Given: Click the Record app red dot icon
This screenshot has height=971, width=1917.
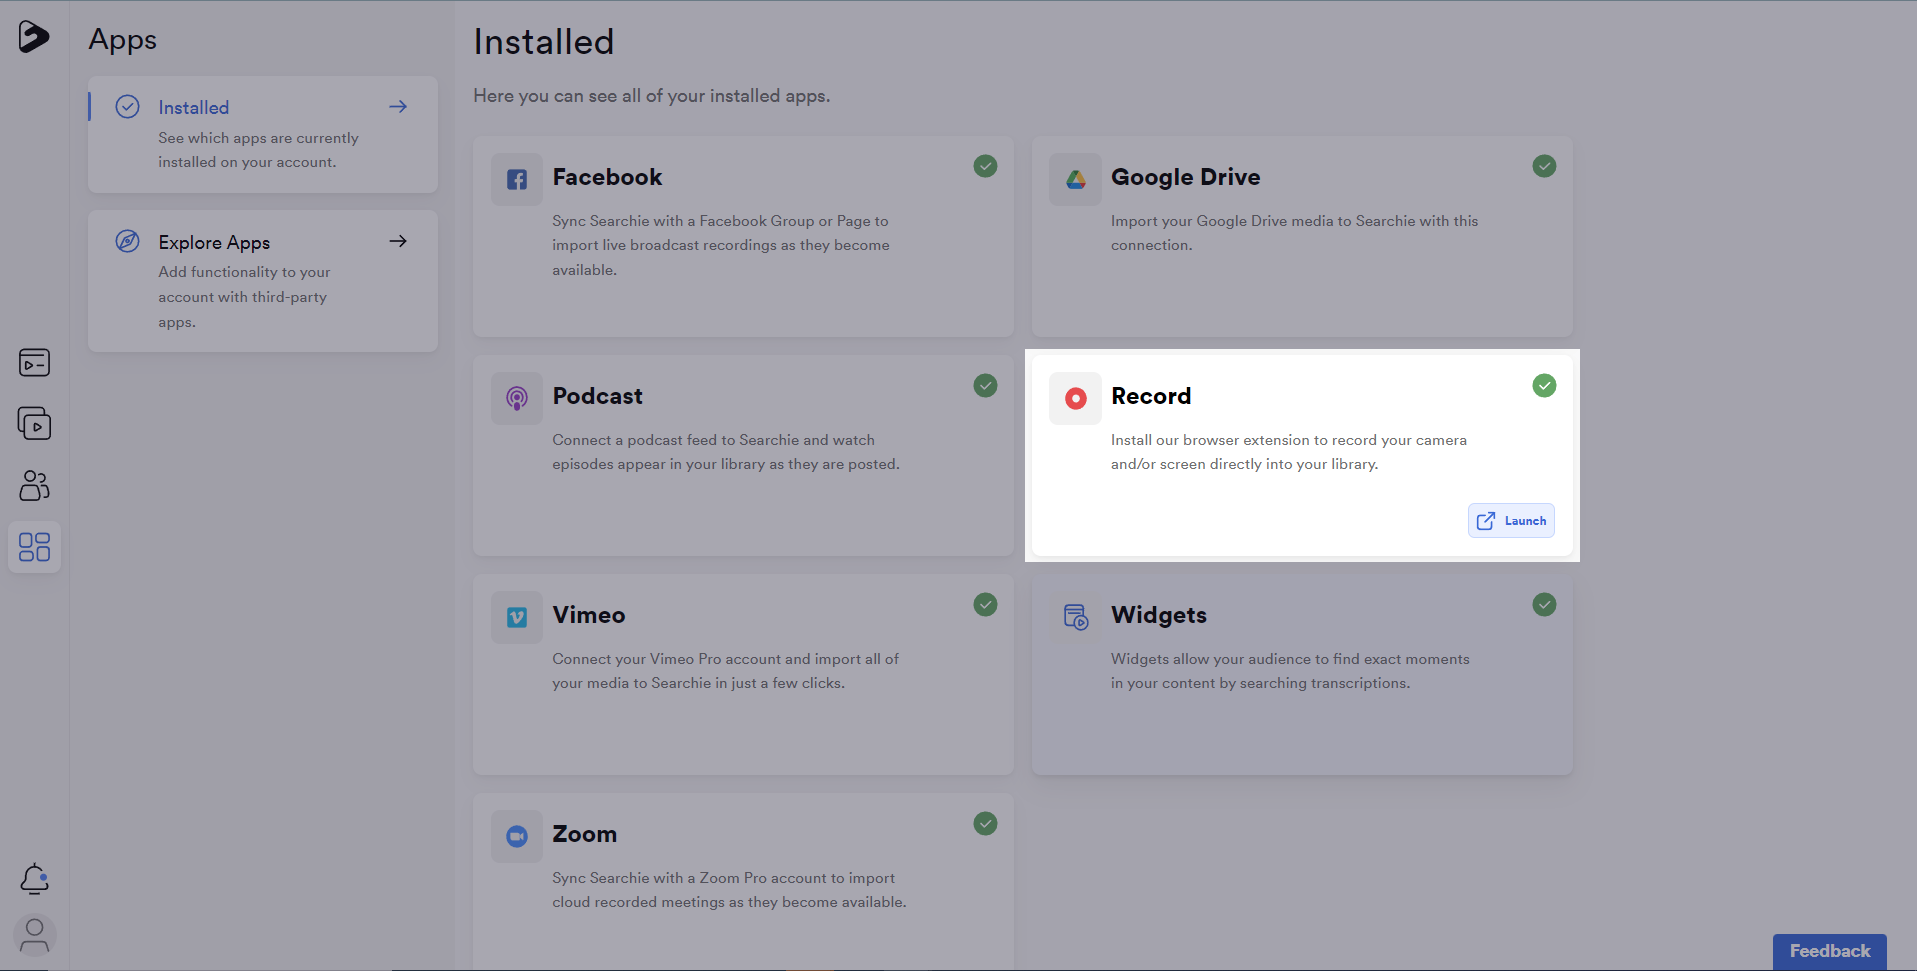Looking at the screenshot, I should (1075, 399).
